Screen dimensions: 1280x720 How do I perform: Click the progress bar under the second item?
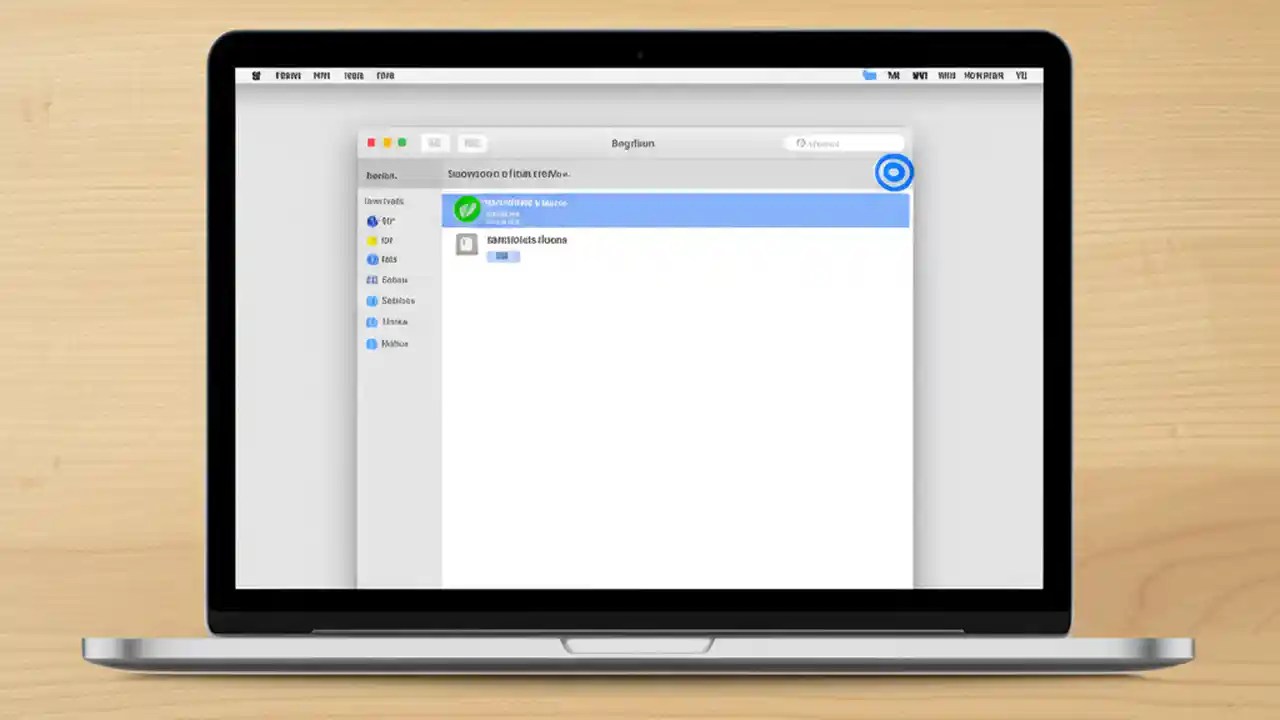pos(503,256)
